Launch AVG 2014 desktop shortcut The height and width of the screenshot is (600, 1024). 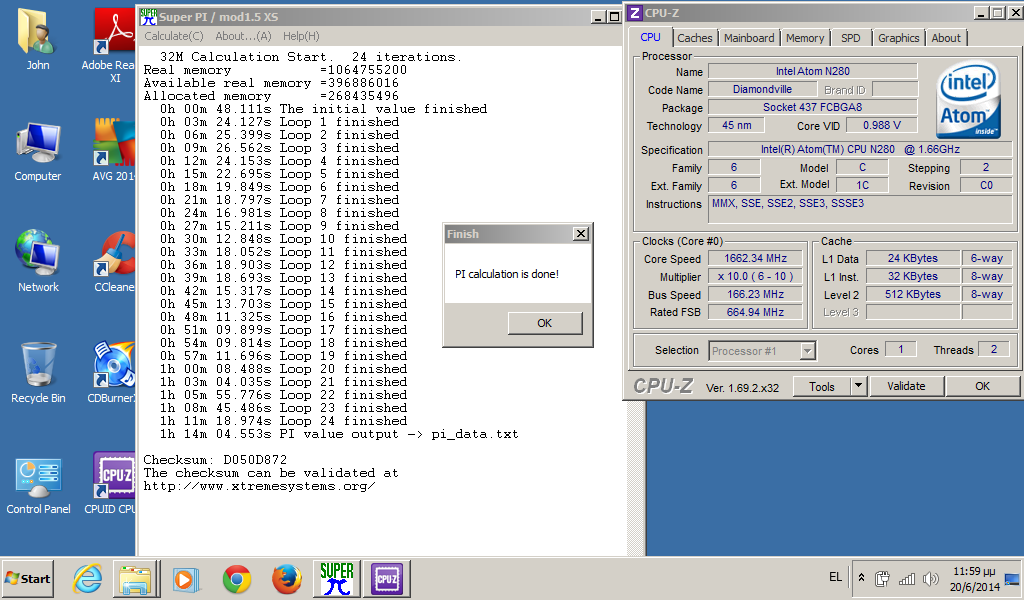point(114,150)
